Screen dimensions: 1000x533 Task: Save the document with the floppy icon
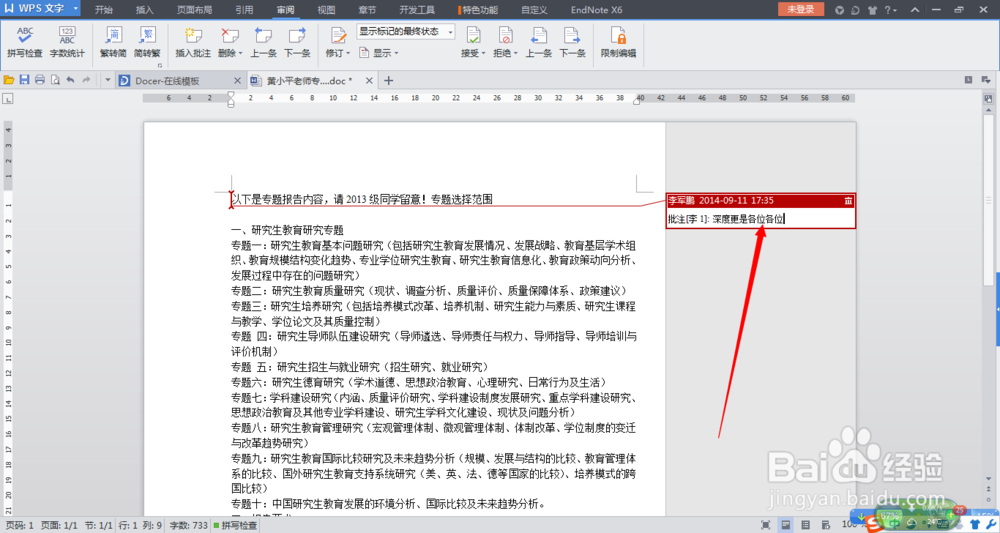coord(24,80)
